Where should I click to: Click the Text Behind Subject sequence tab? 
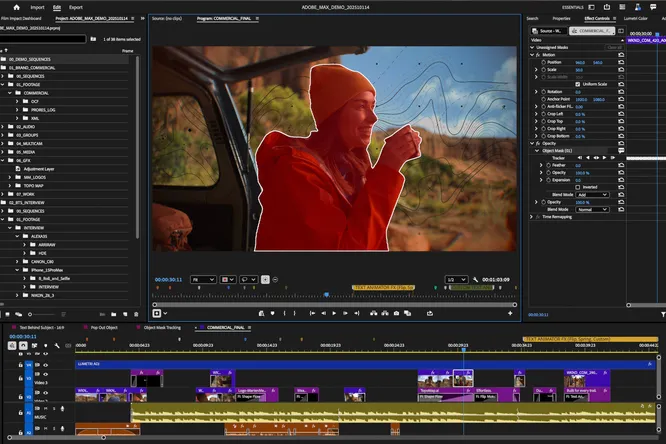click(x=43, y=327)
